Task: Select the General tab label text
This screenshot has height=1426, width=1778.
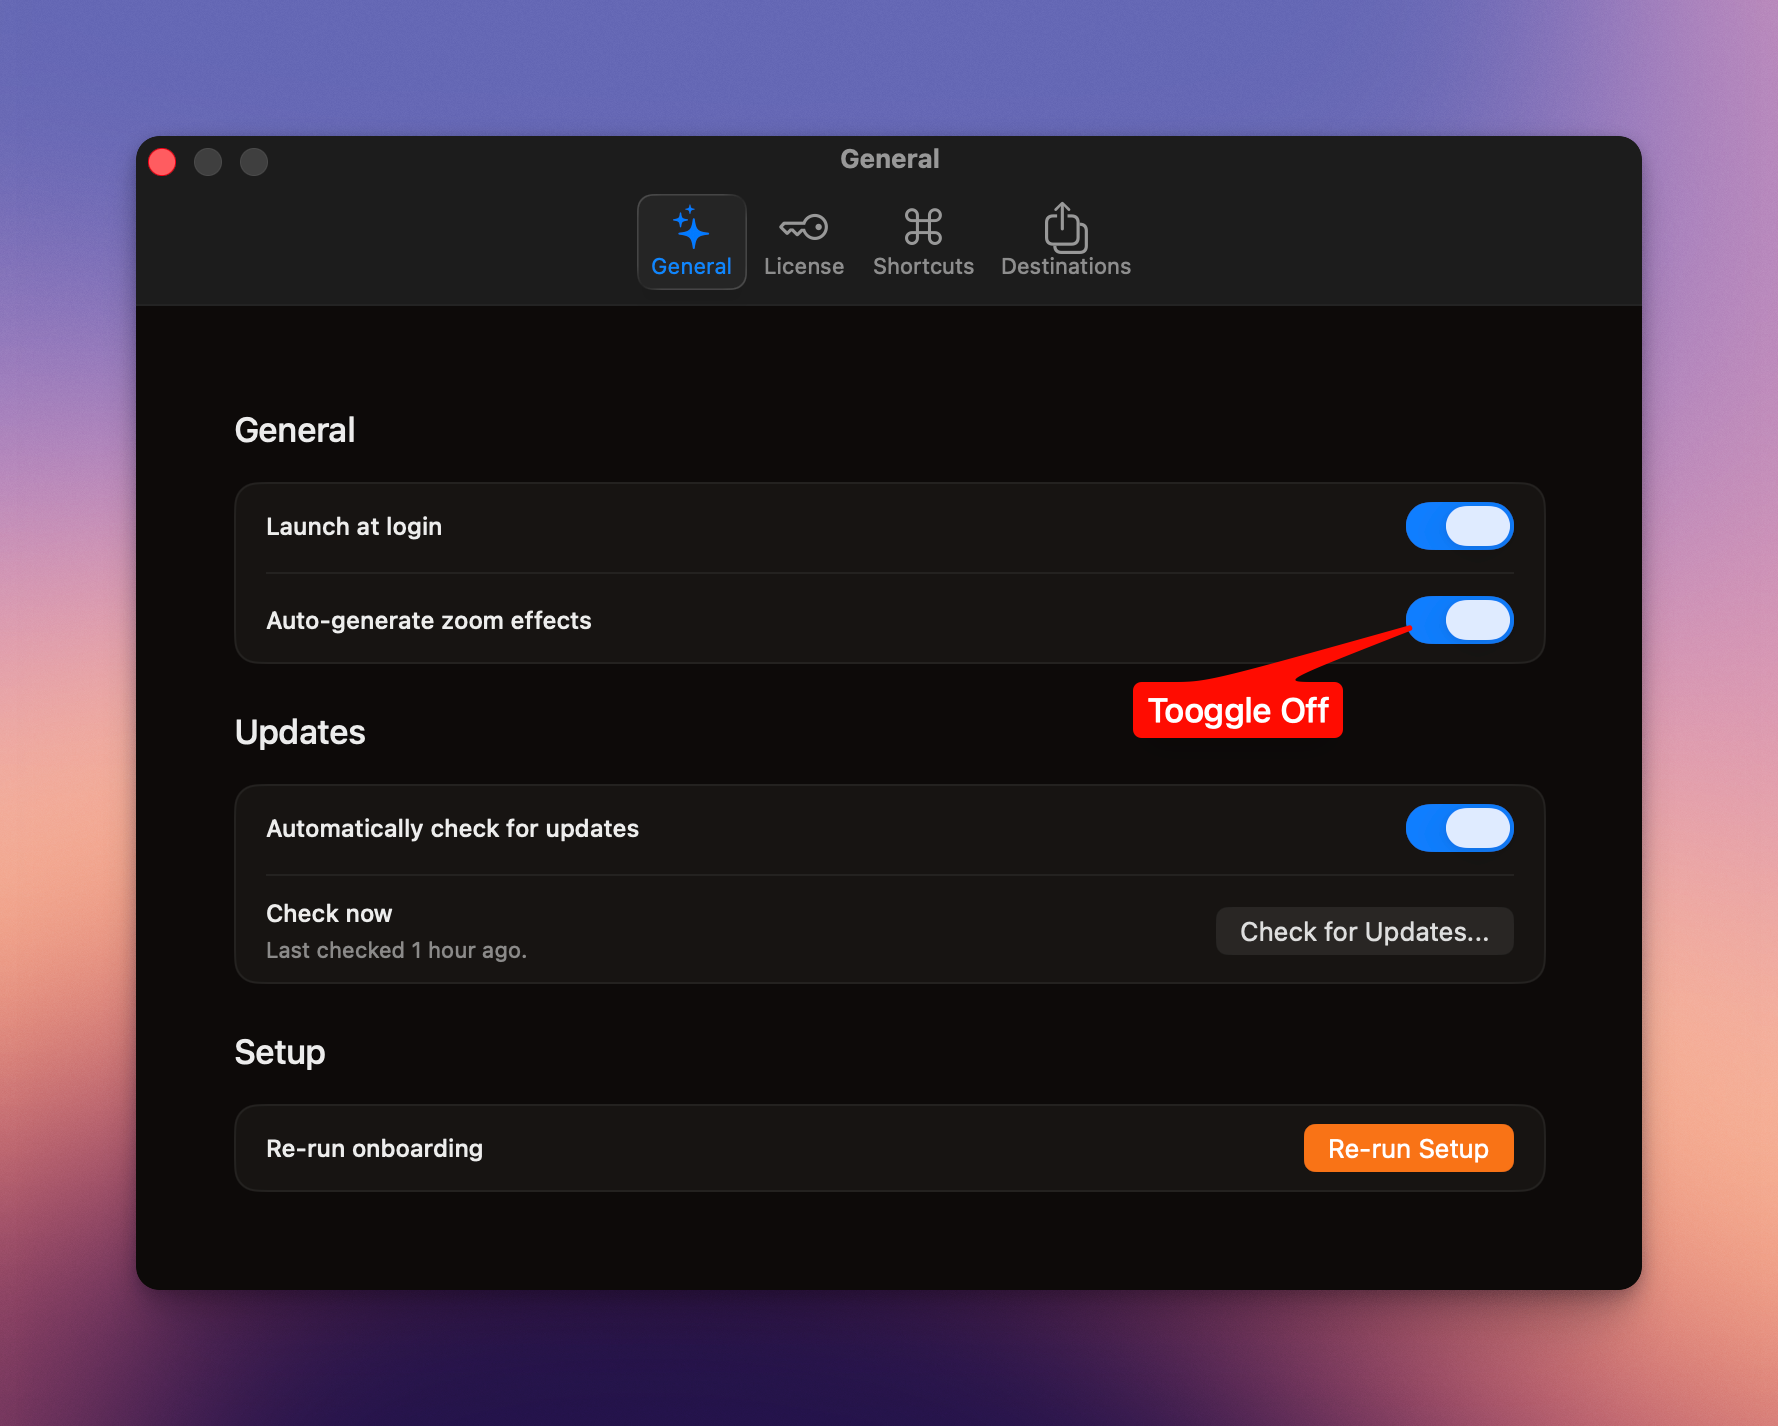Action: (691, 266)
